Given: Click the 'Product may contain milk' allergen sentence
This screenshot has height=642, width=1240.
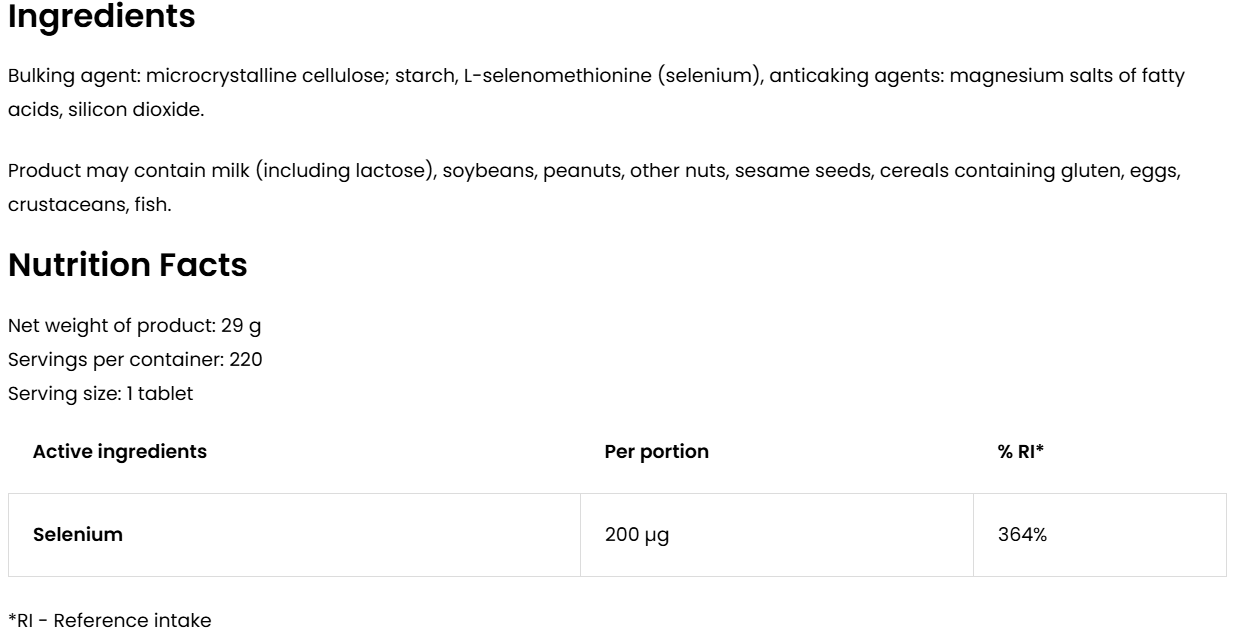Looking at the screenshot, I should [130, 171].
